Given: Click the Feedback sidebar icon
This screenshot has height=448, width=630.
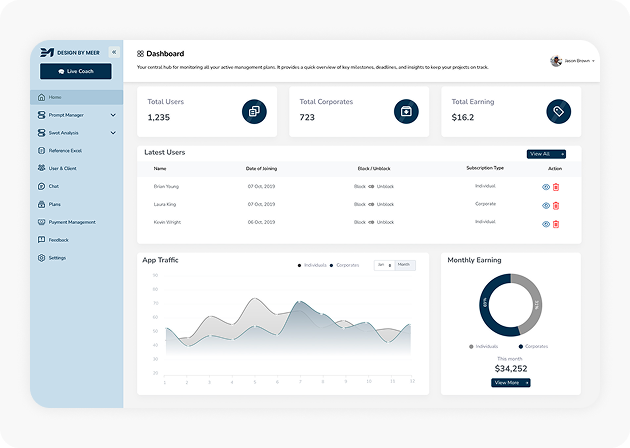Looking at the screenshot, I should tap(41, 239).
